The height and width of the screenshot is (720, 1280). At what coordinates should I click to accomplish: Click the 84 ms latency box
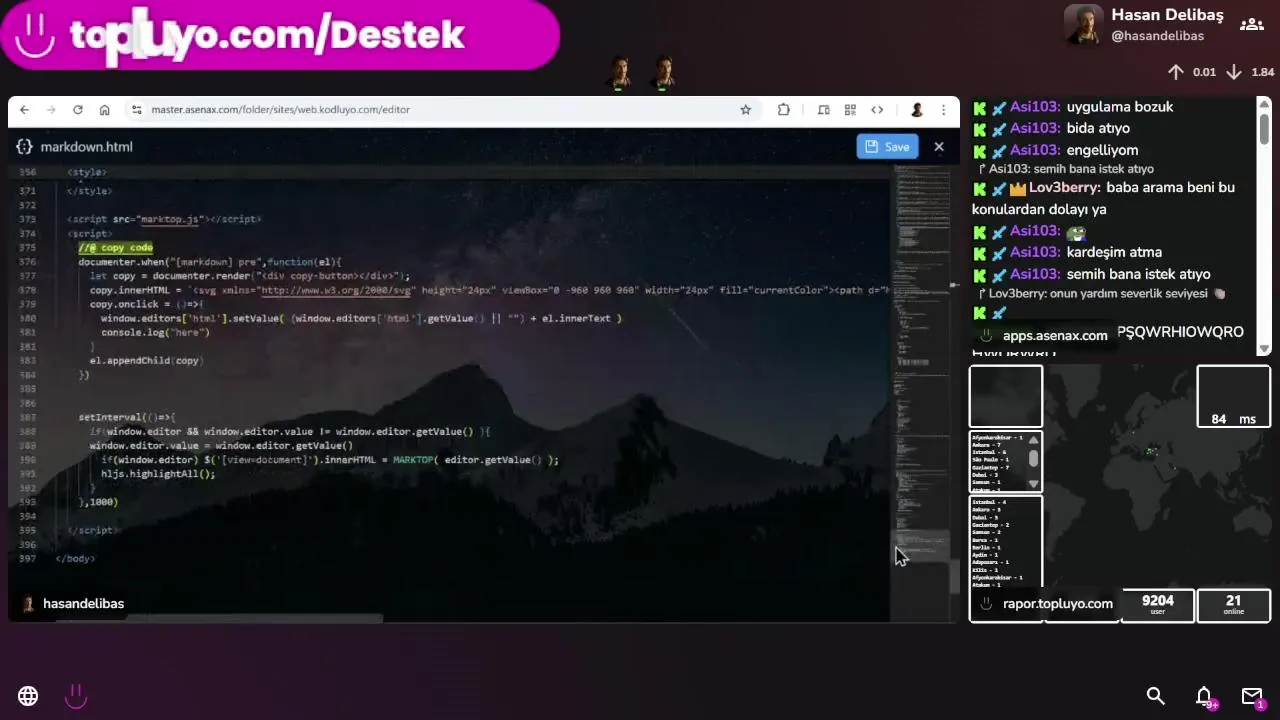(1234, 396)
